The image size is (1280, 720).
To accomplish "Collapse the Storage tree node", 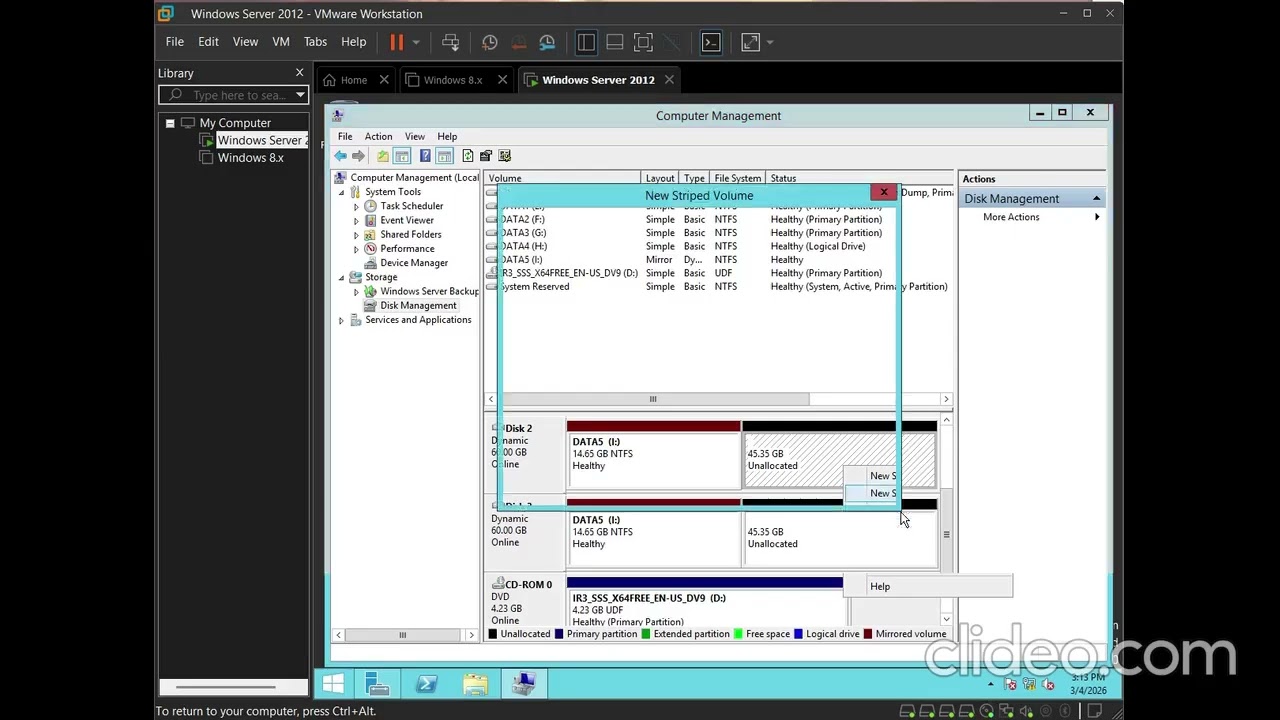I will [342, 277].
